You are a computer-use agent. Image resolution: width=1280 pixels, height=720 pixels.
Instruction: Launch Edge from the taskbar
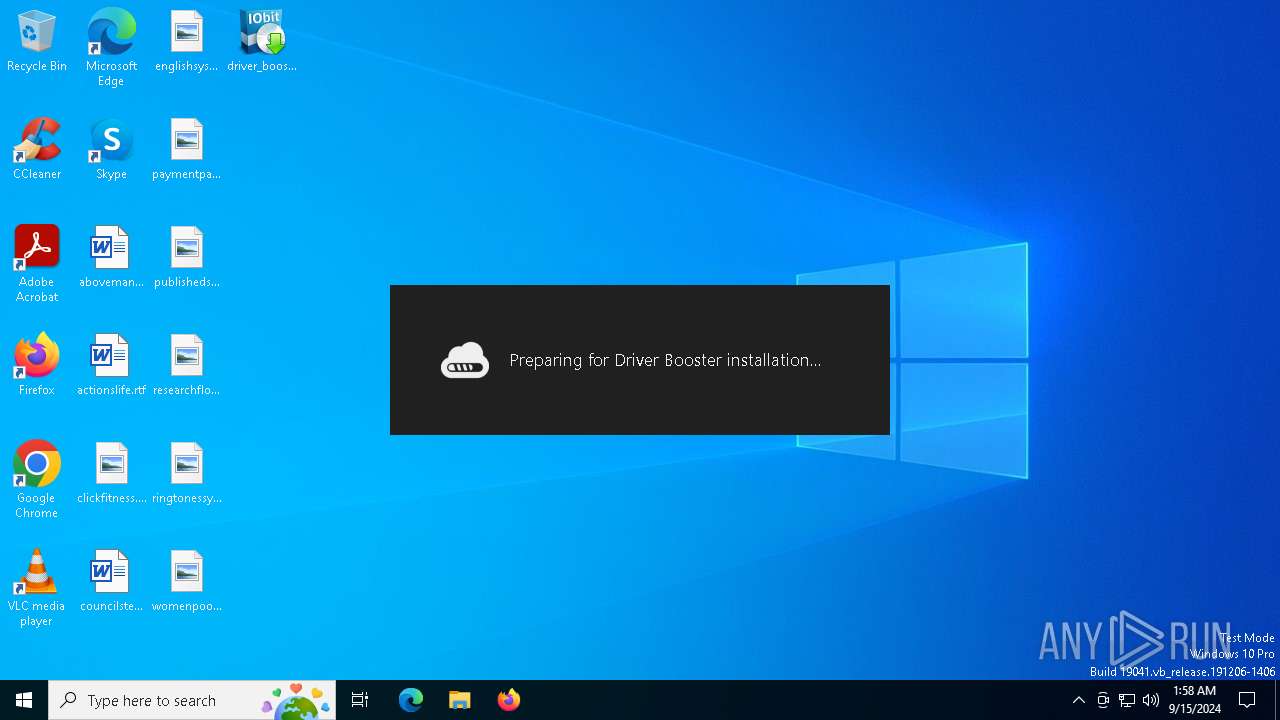click(x=411, y=700)
